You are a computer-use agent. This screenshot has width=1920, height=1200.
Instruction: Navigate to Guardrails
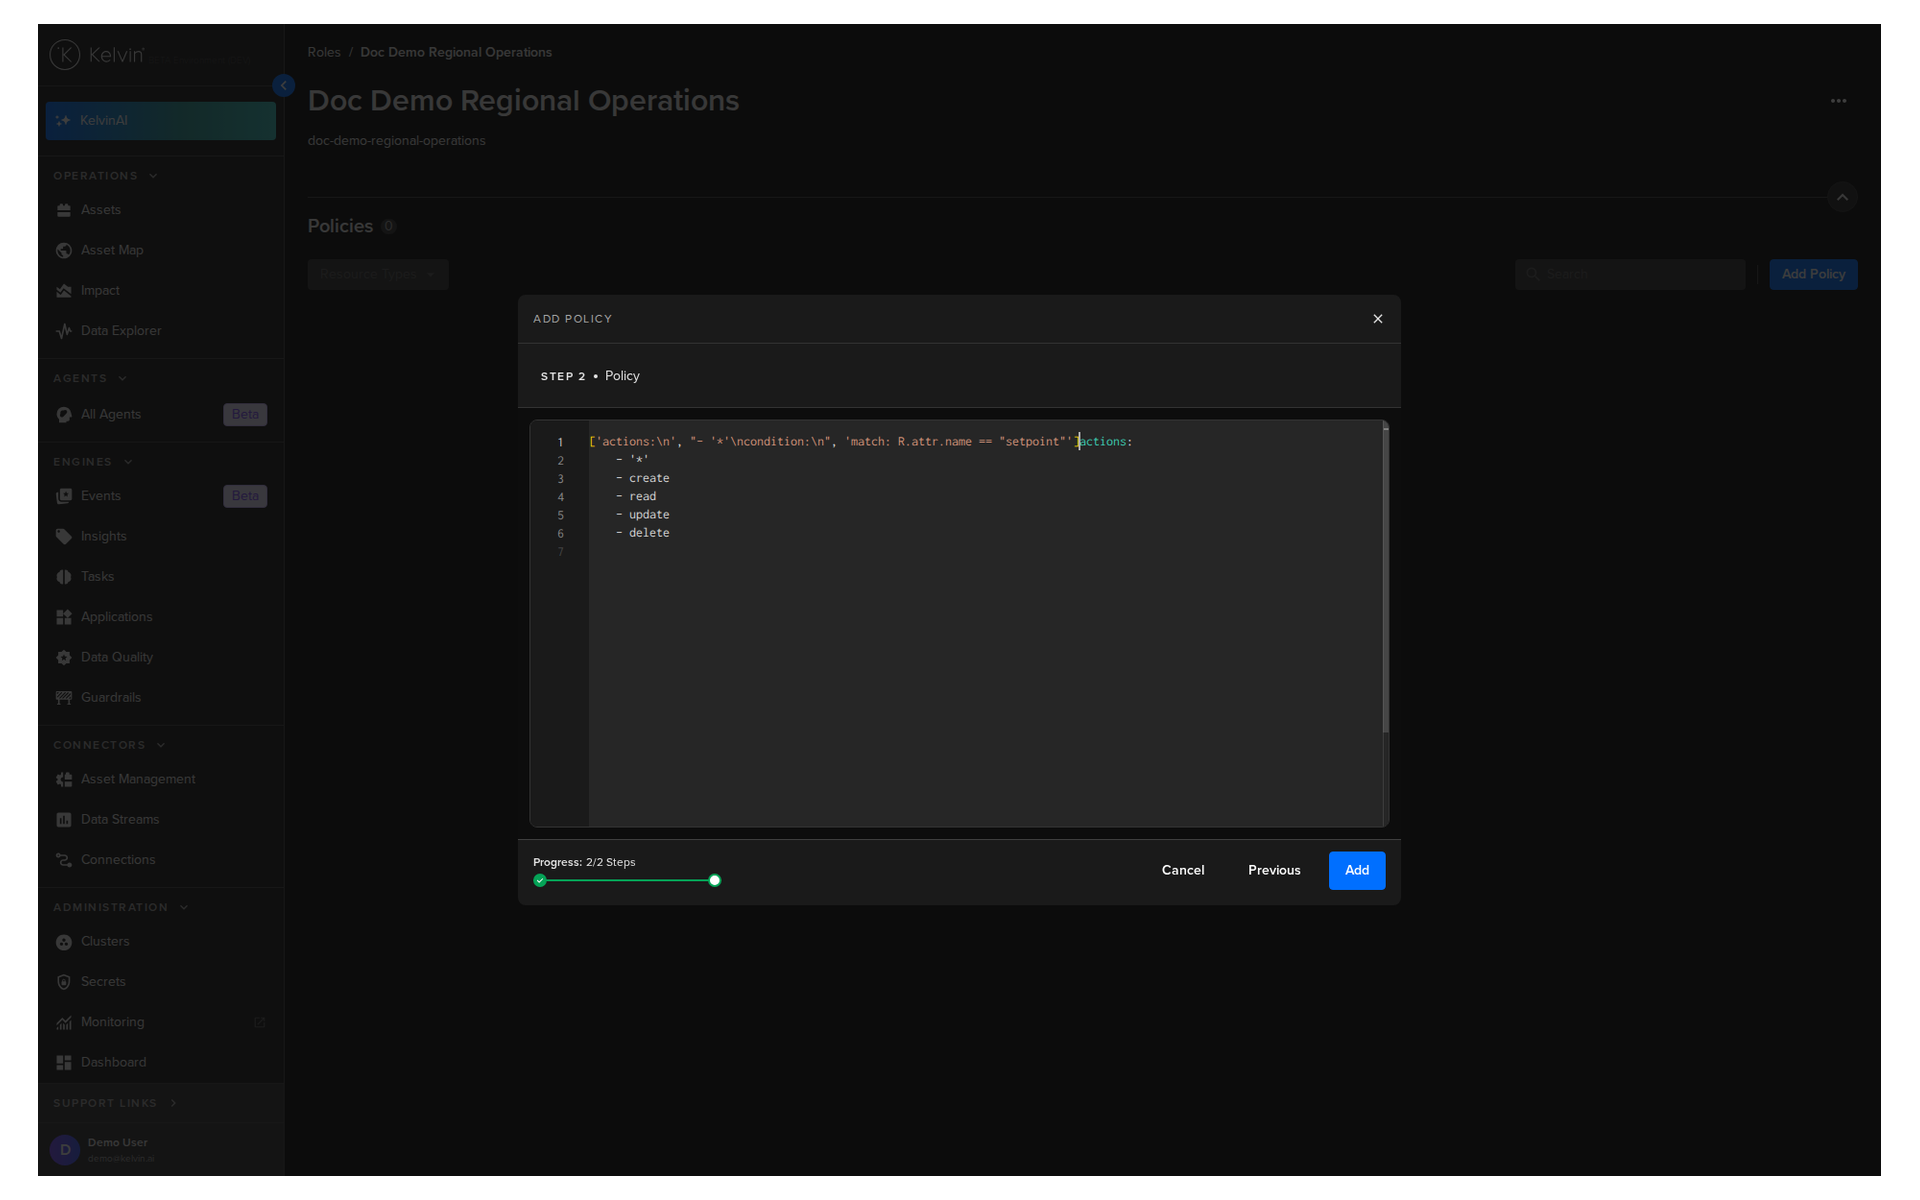111,698
